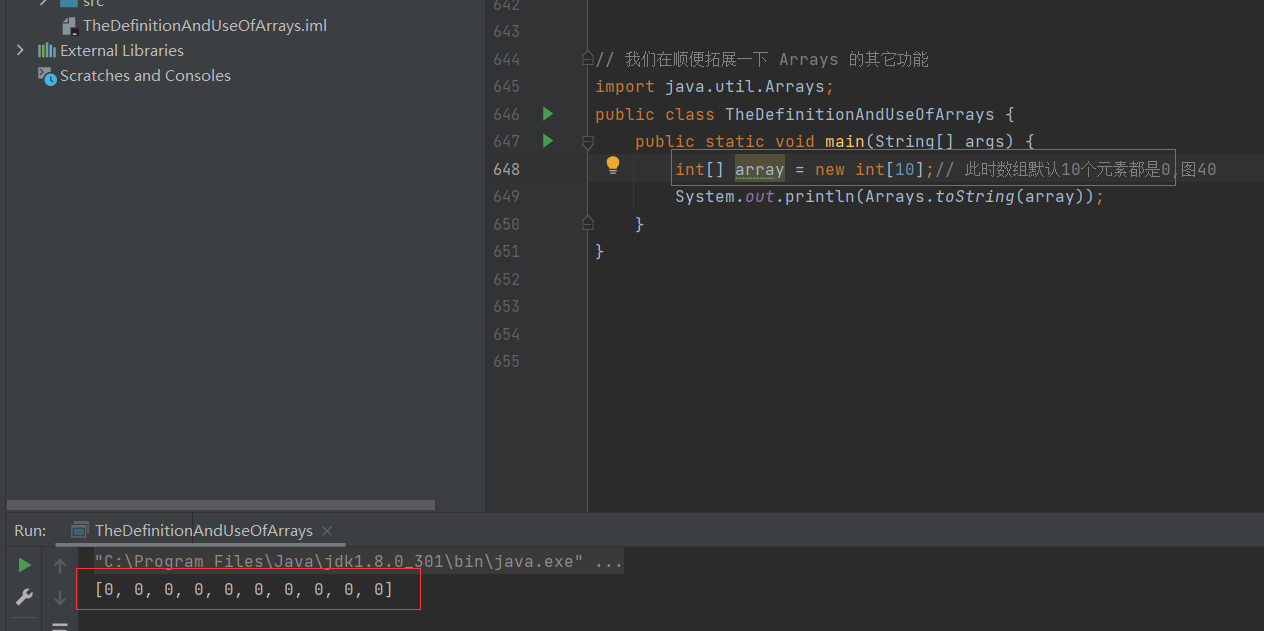
Task: Jump to previous stack trace with up arrow
Action: (x=60, y=566)
